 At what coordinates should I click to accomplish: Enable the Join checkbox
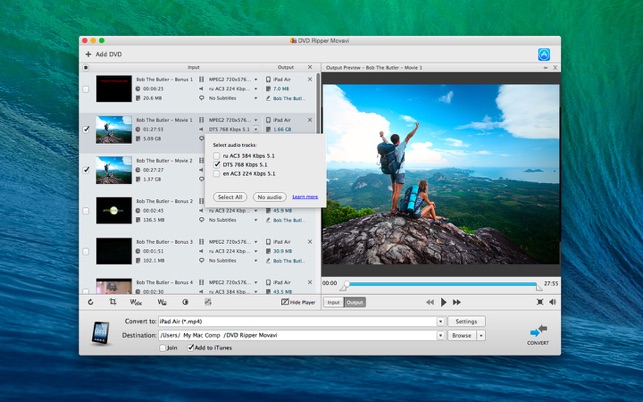163,348
